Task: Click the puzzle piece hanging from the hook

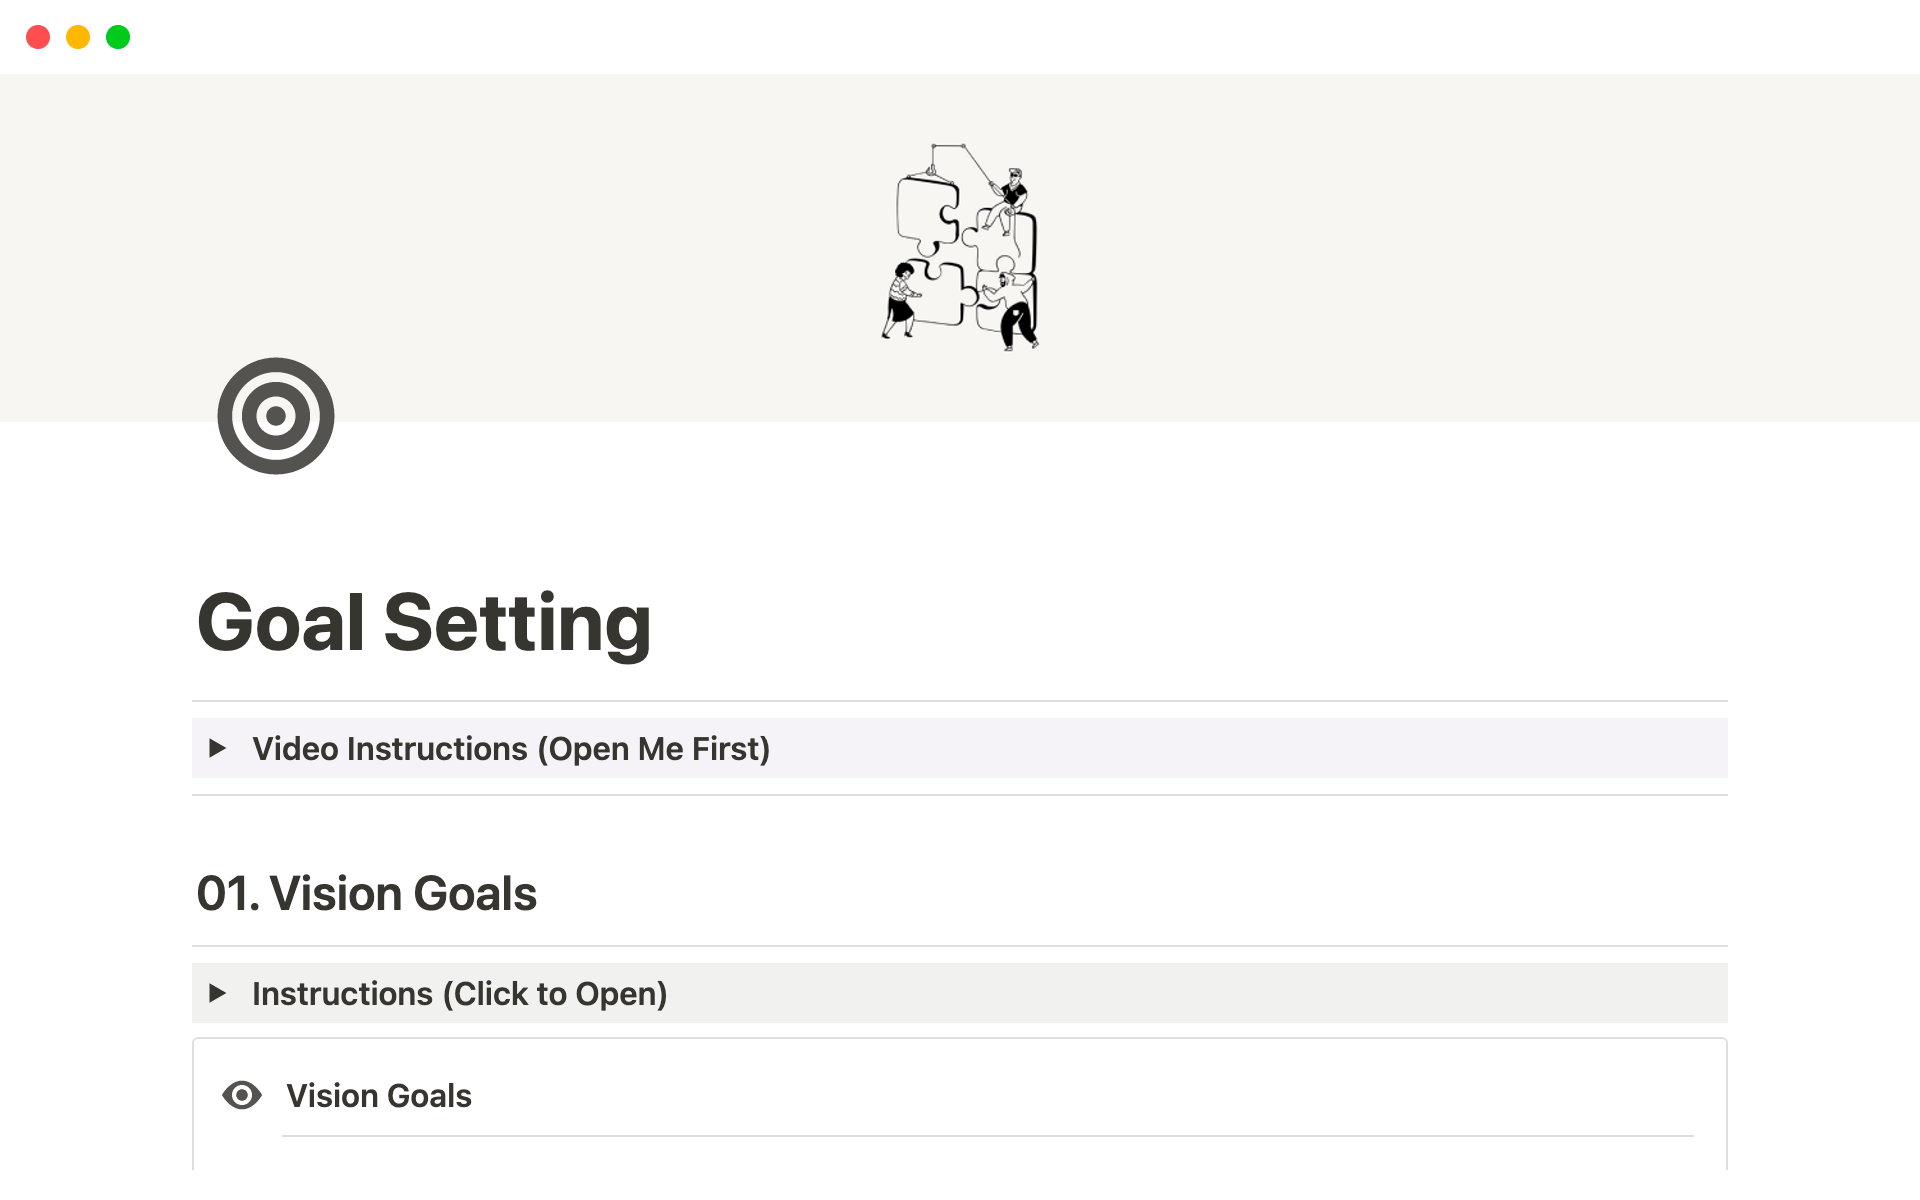Action: [x=928, y=212]
